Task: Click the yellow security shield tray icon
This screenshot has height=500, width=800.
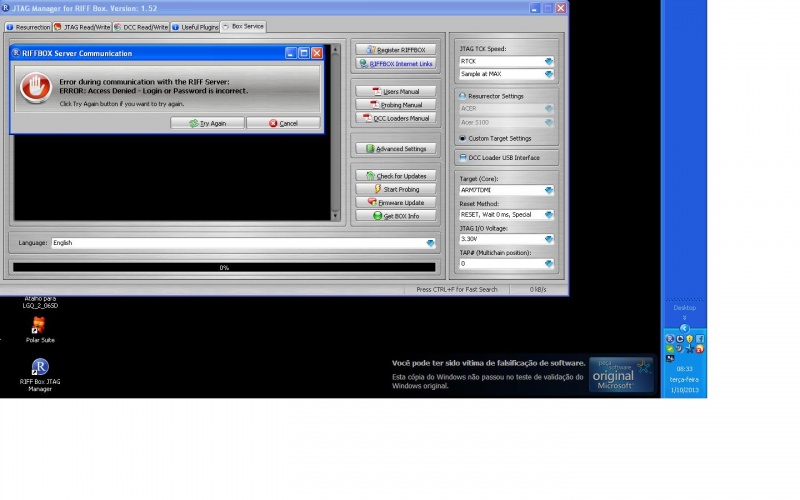Action: tap(690, 339)
